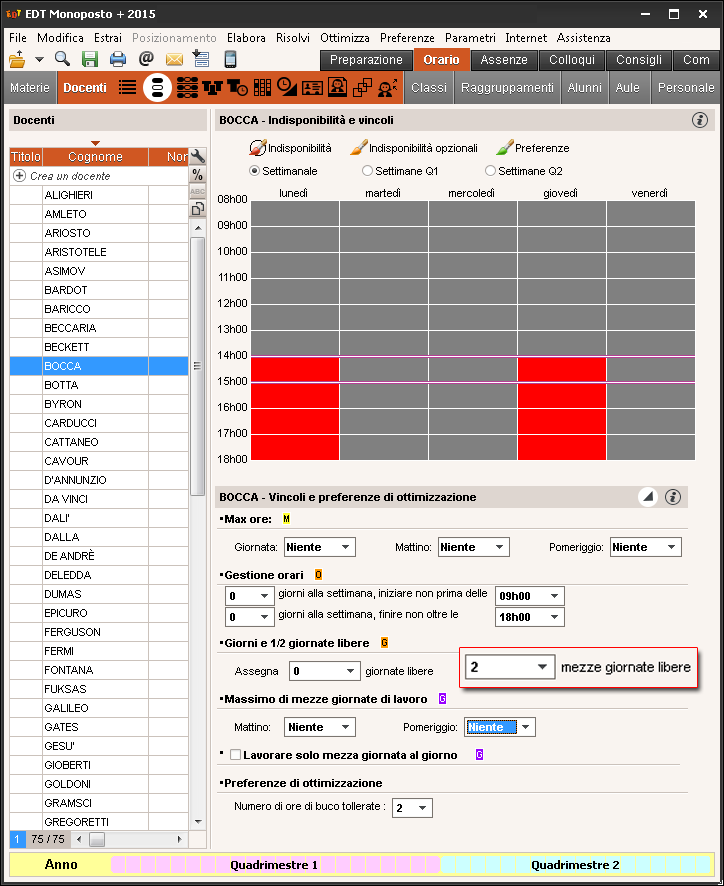
Task: Select the Quadrimestre 2 period bar
Action: tap(575, 865)
